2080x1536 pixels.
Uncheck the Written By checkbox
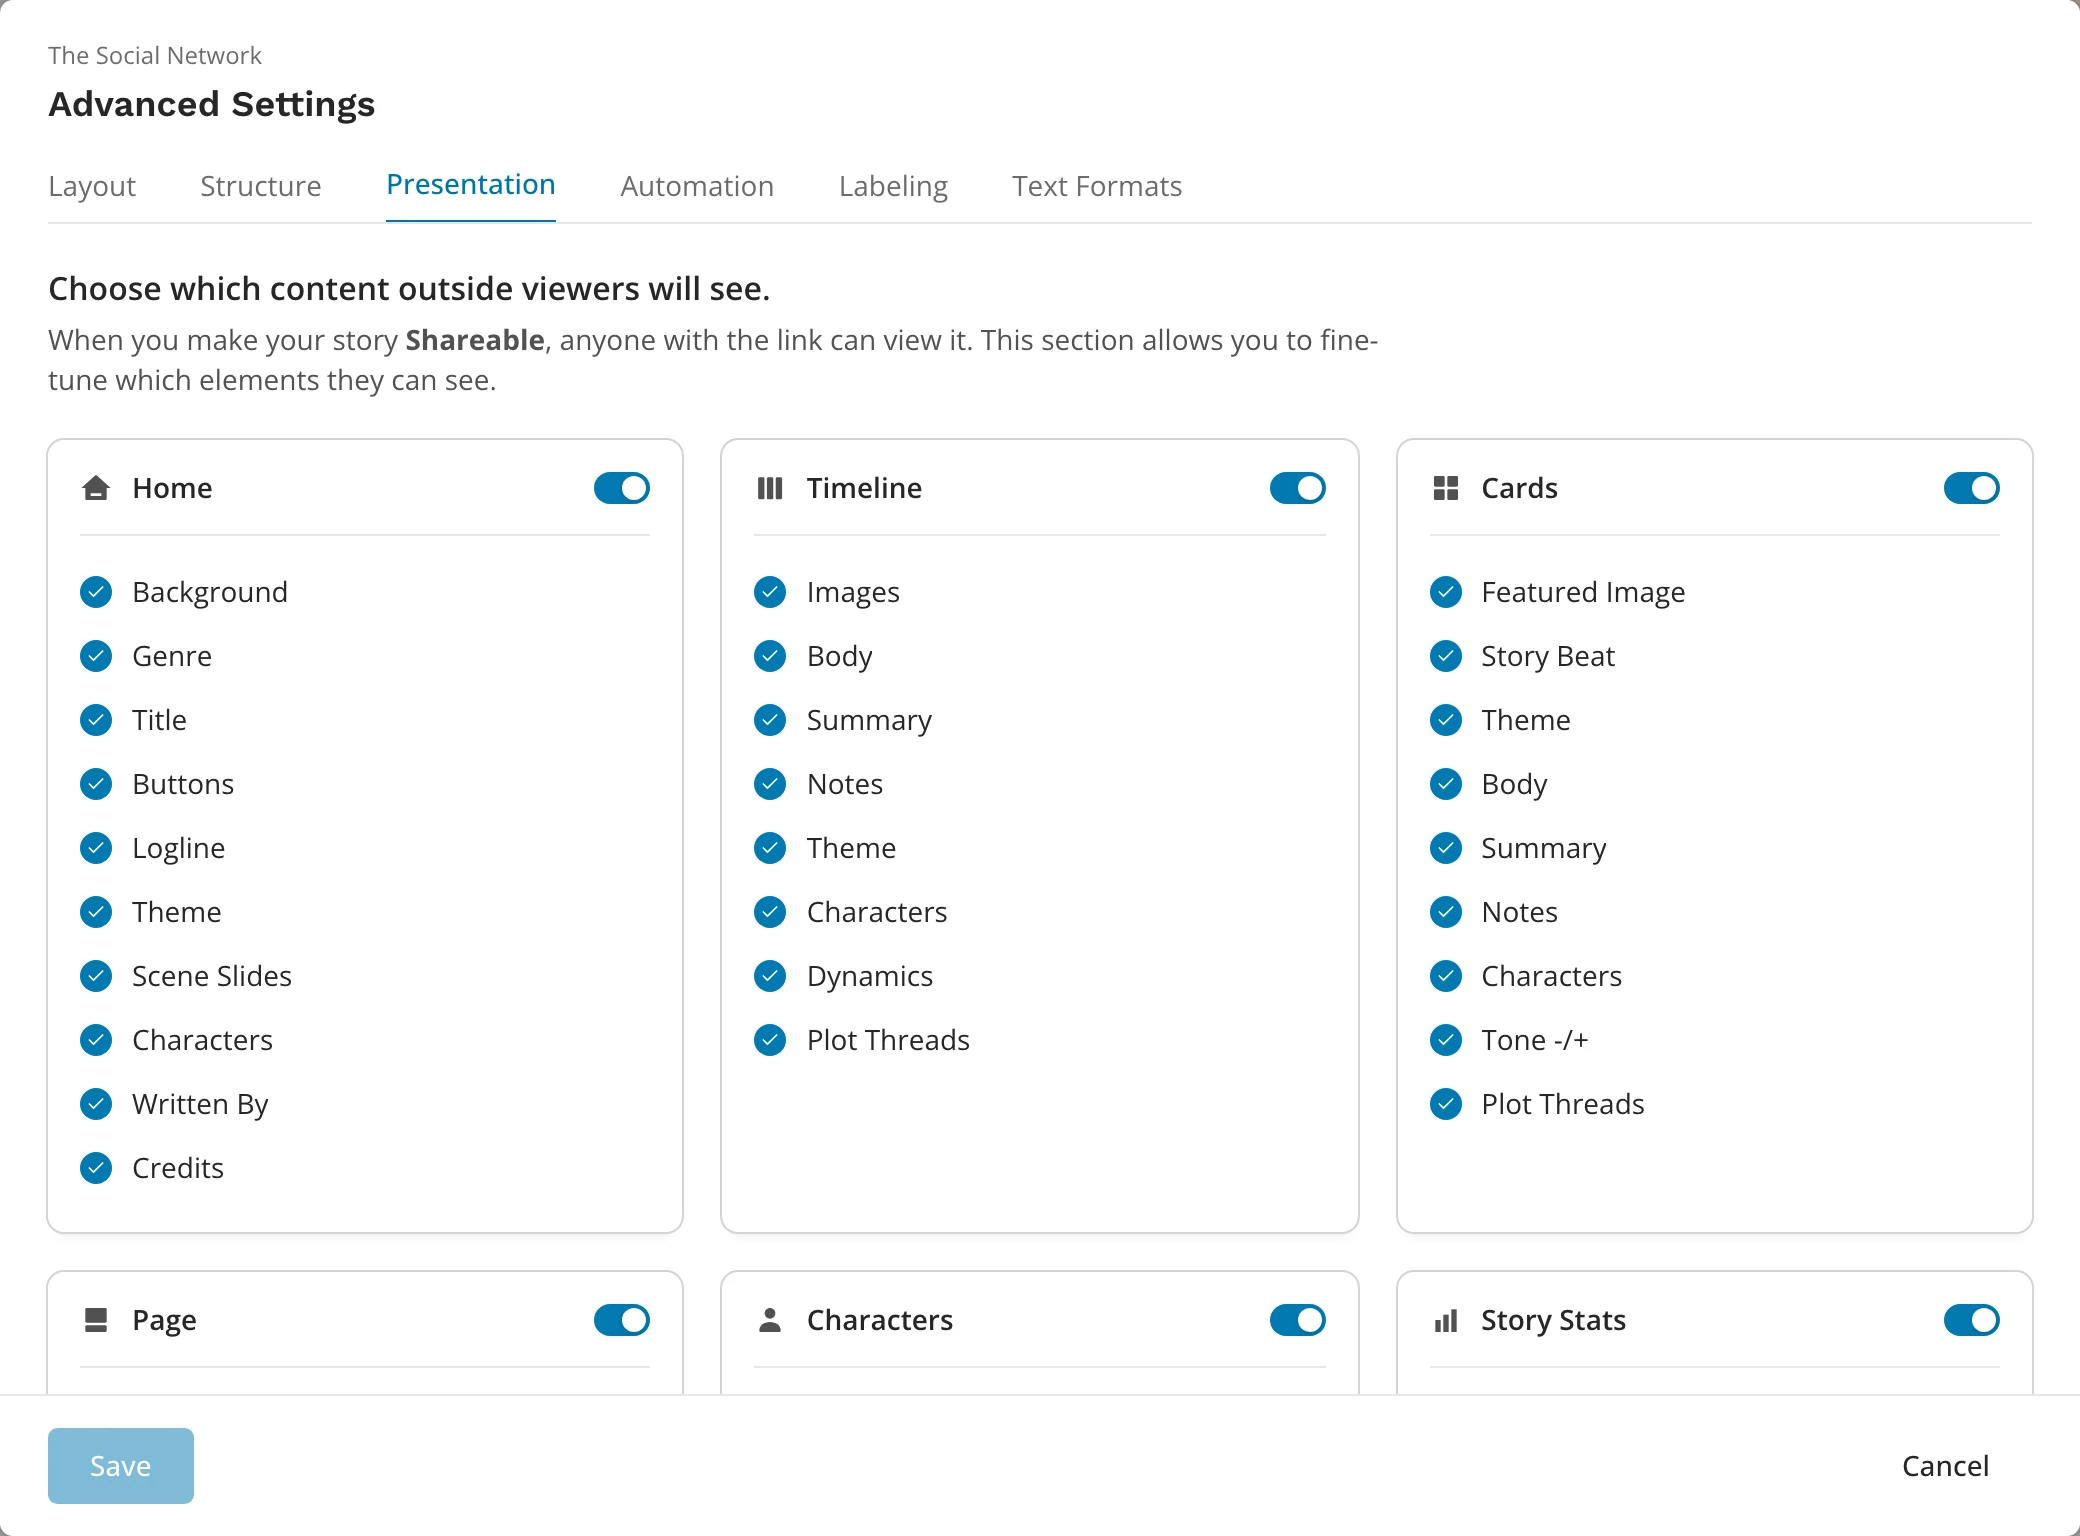[x=96, y=1104]
